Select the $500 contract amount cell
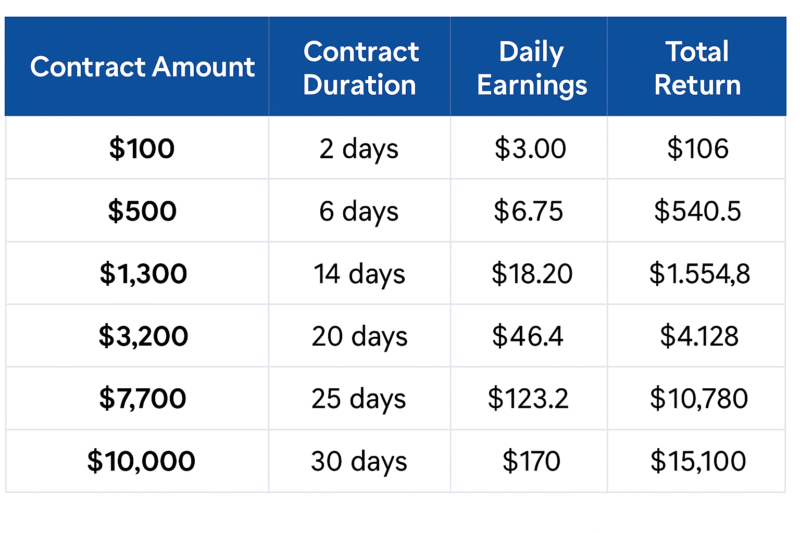800x533 pixels. coord(142,211)
